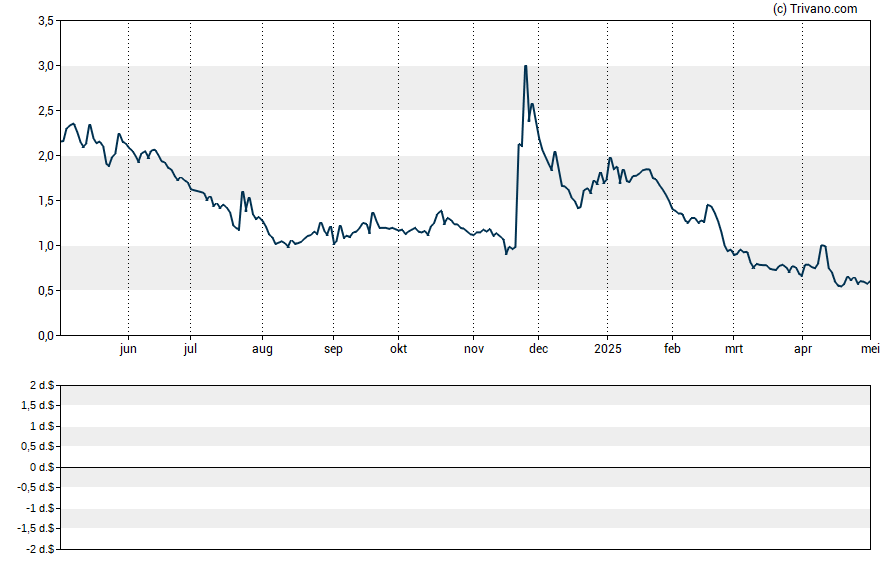Click the 'apr' month label

coord(803,349)
